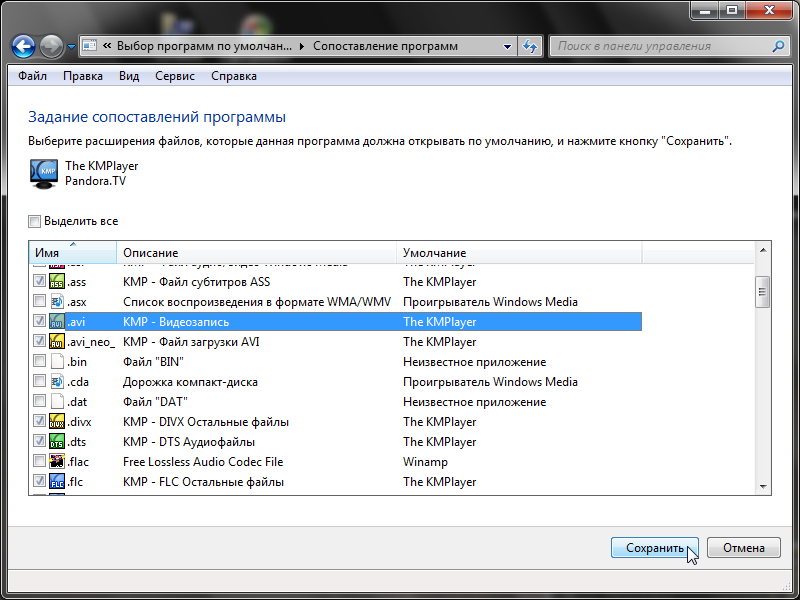
Task: Click Файл "DAT" description cell
Action: [155, 402]
